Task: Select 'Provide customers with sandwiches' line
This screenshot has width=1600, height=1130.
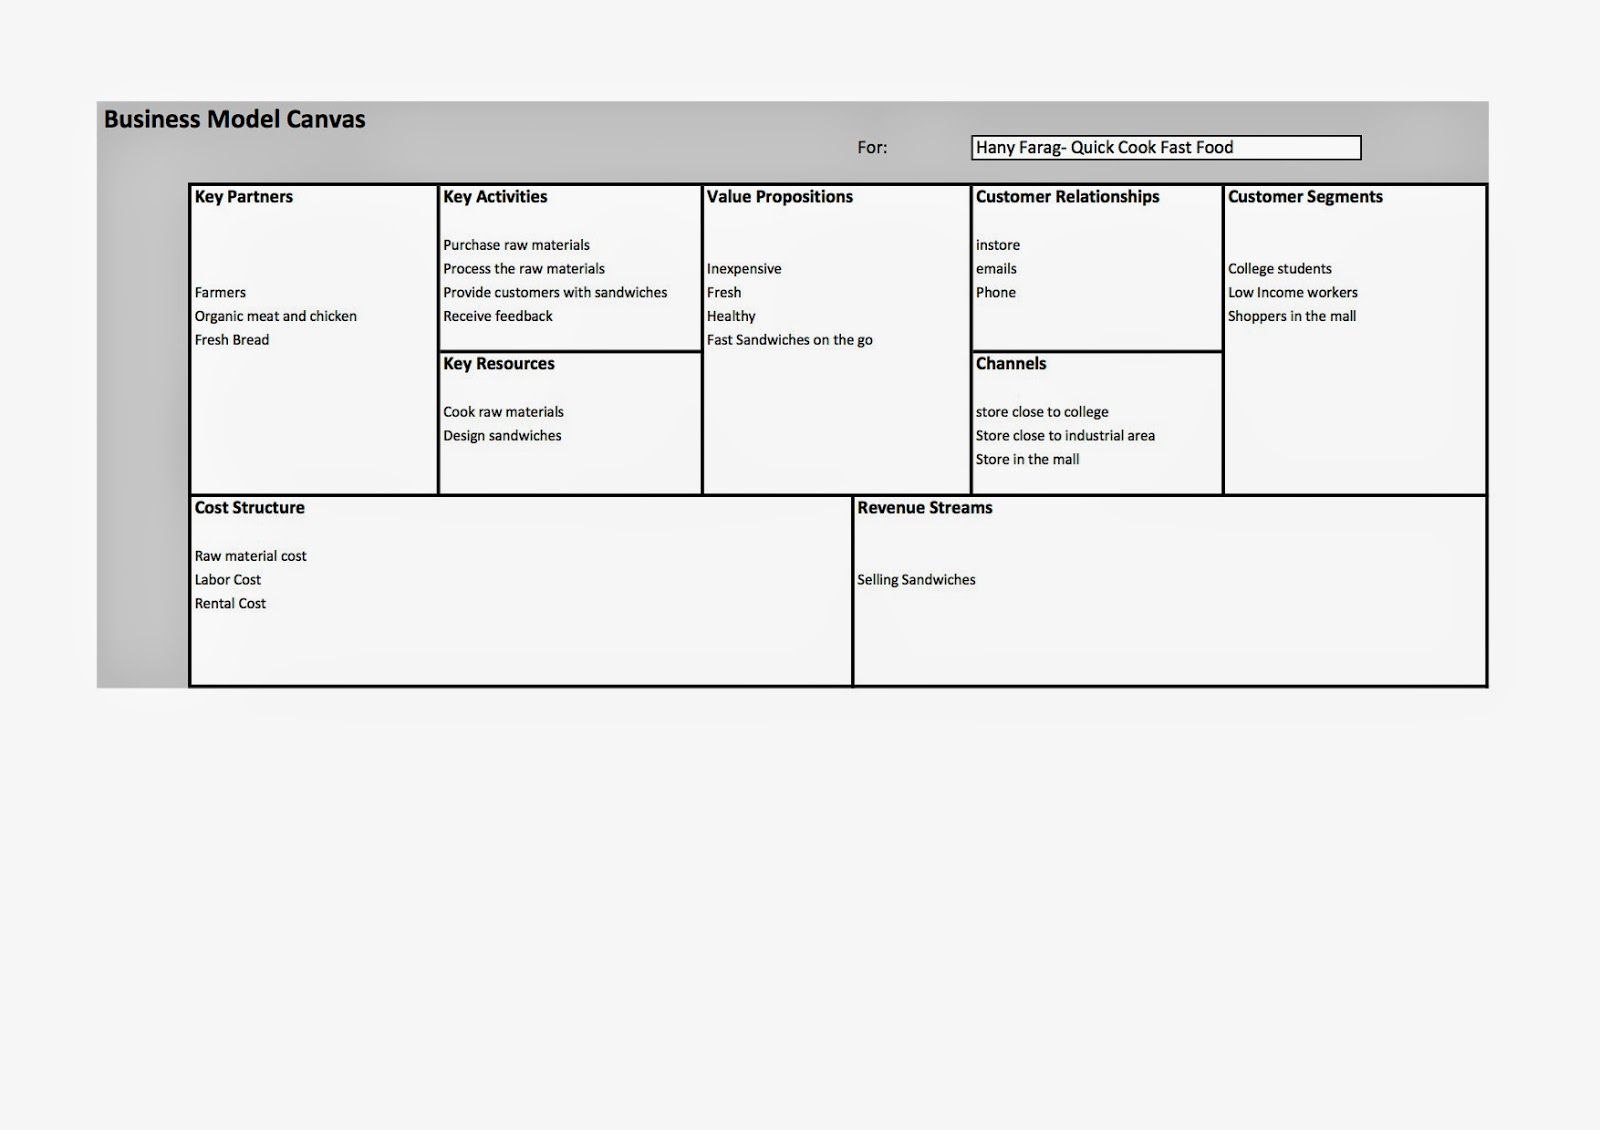Action: pyautogui.click(x=555, y=292)
